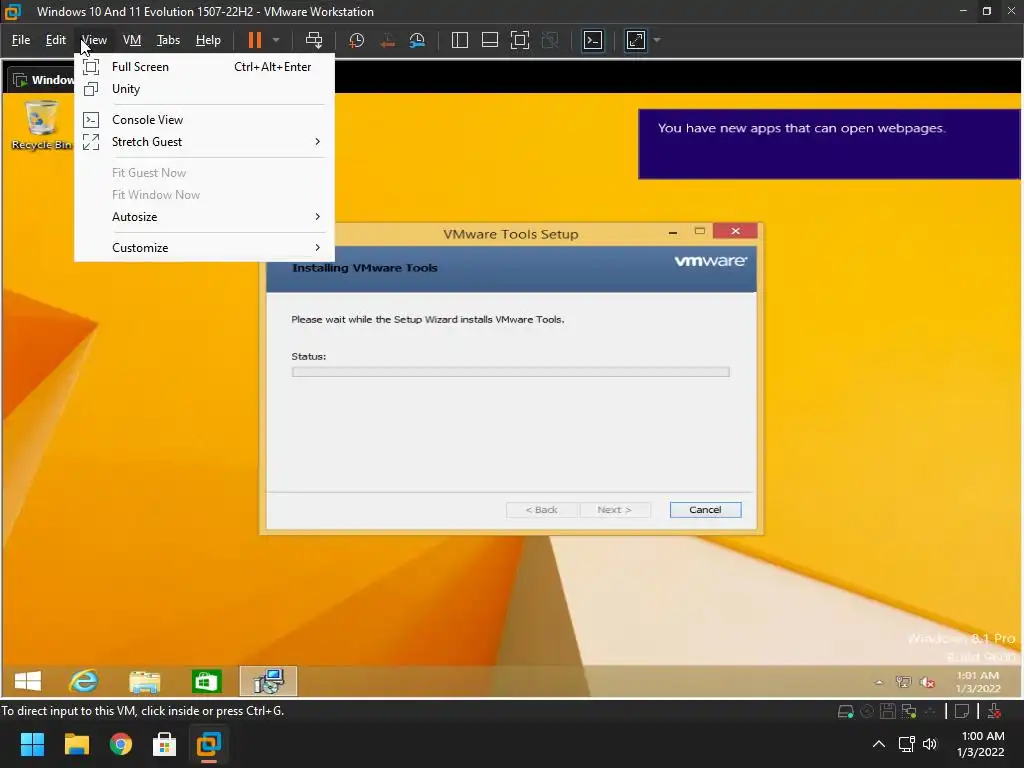1024x768 pixels.
Task: Open the Help menu
Action: tap(208, 40)
